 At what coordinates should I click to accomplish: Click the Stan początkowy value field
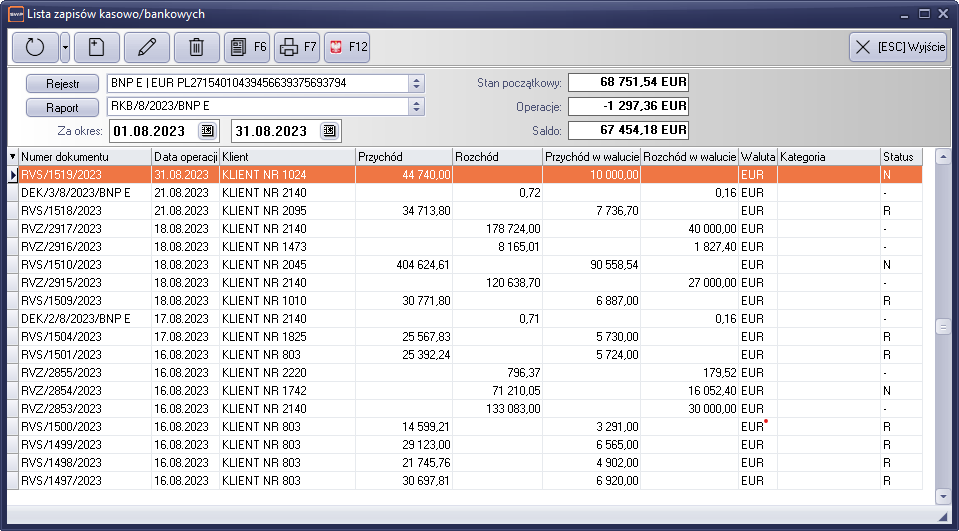click(628, 82)
